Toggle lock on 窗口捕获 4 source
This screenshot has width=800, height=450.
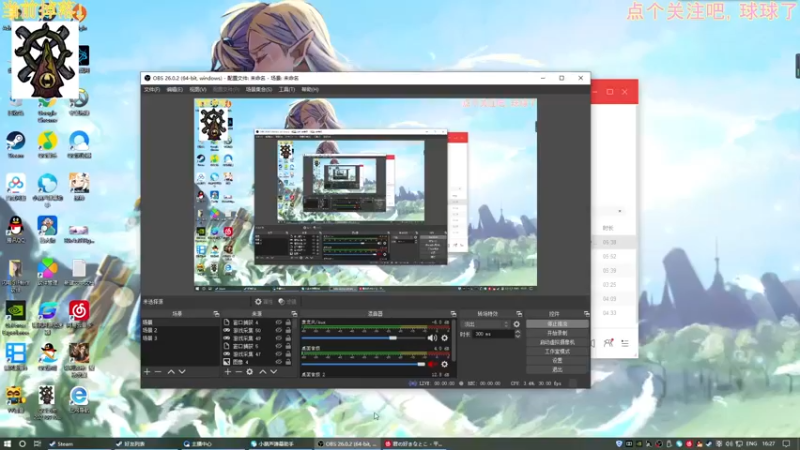[288, 322]
